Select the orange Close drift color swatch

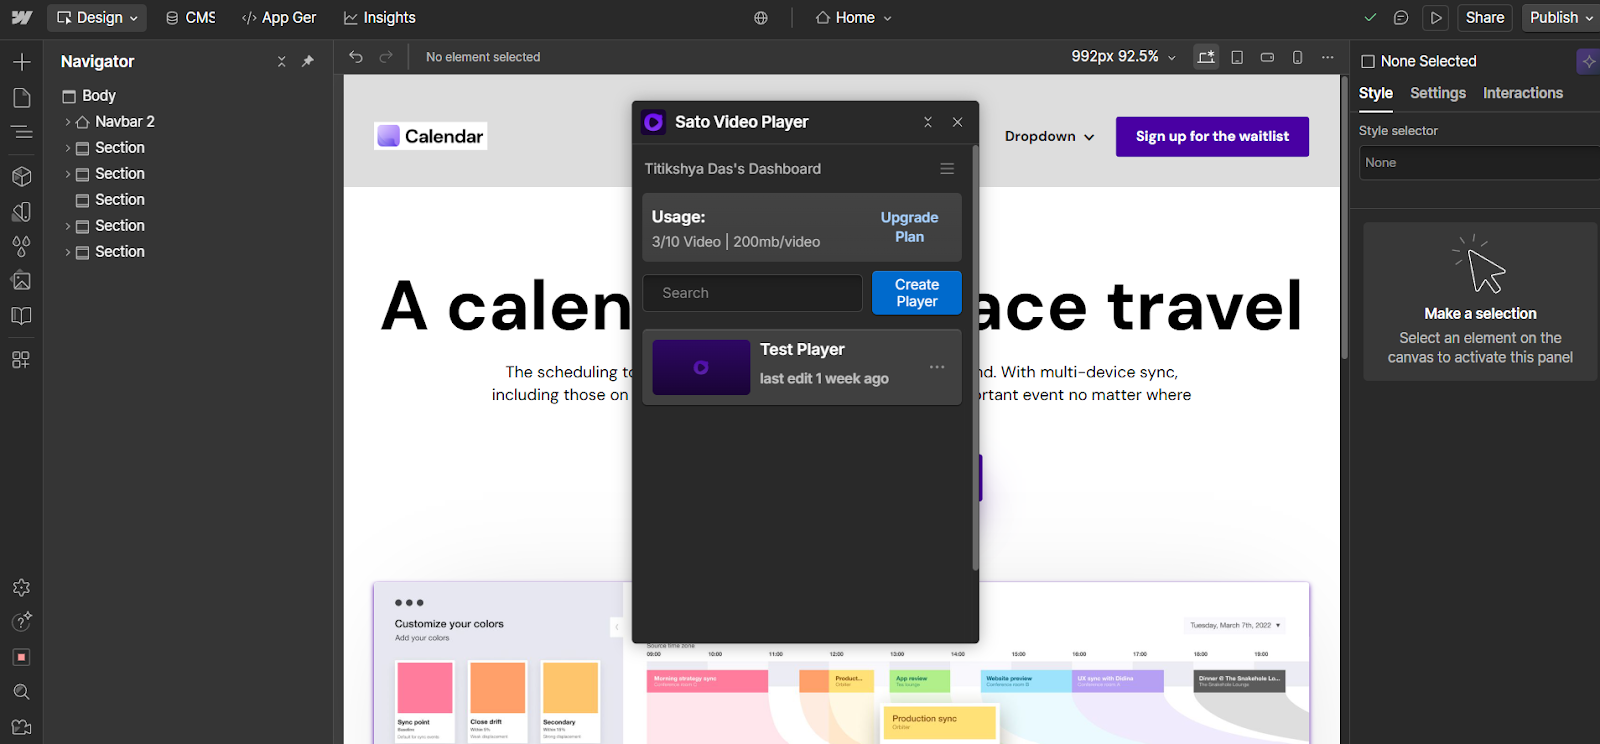pos(498,688)
